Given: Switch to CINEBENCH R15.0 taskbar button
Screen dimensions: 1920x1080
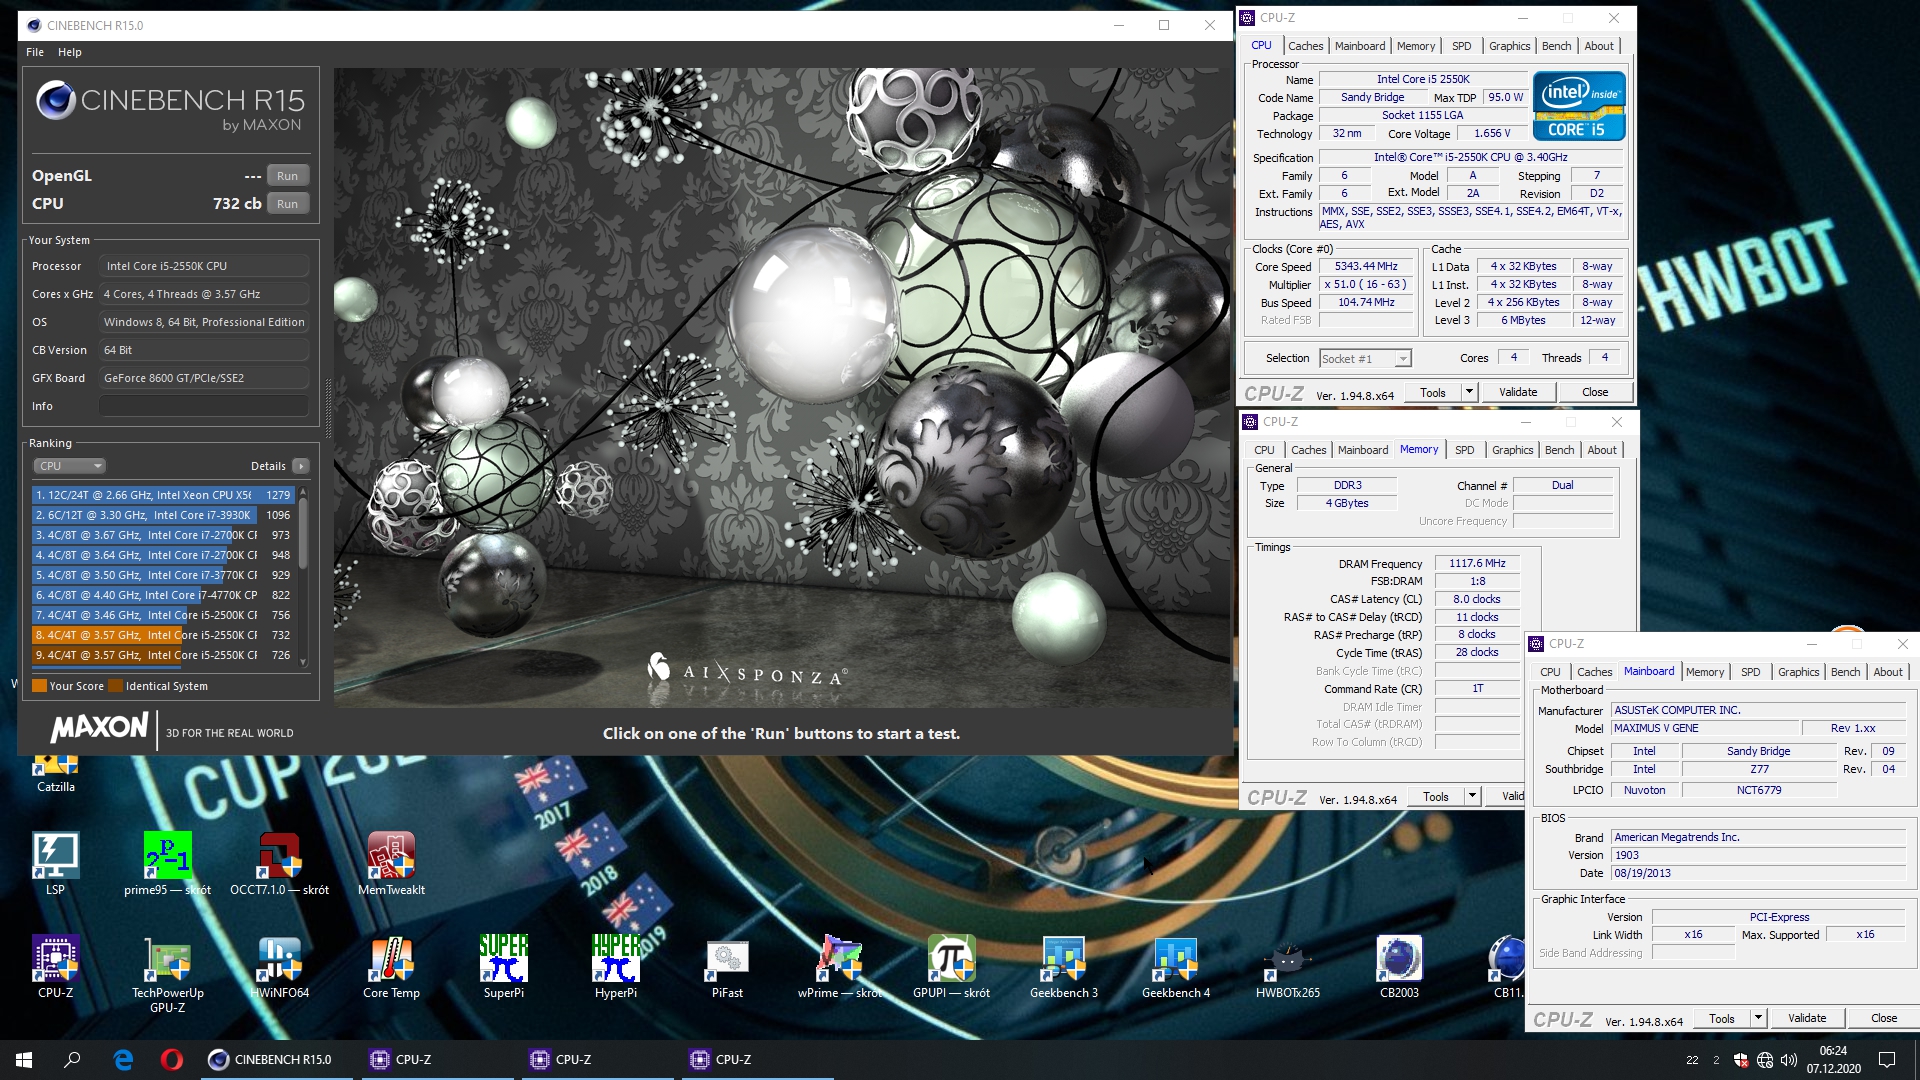Looking at the screenshot, I should pos(277,1060).
